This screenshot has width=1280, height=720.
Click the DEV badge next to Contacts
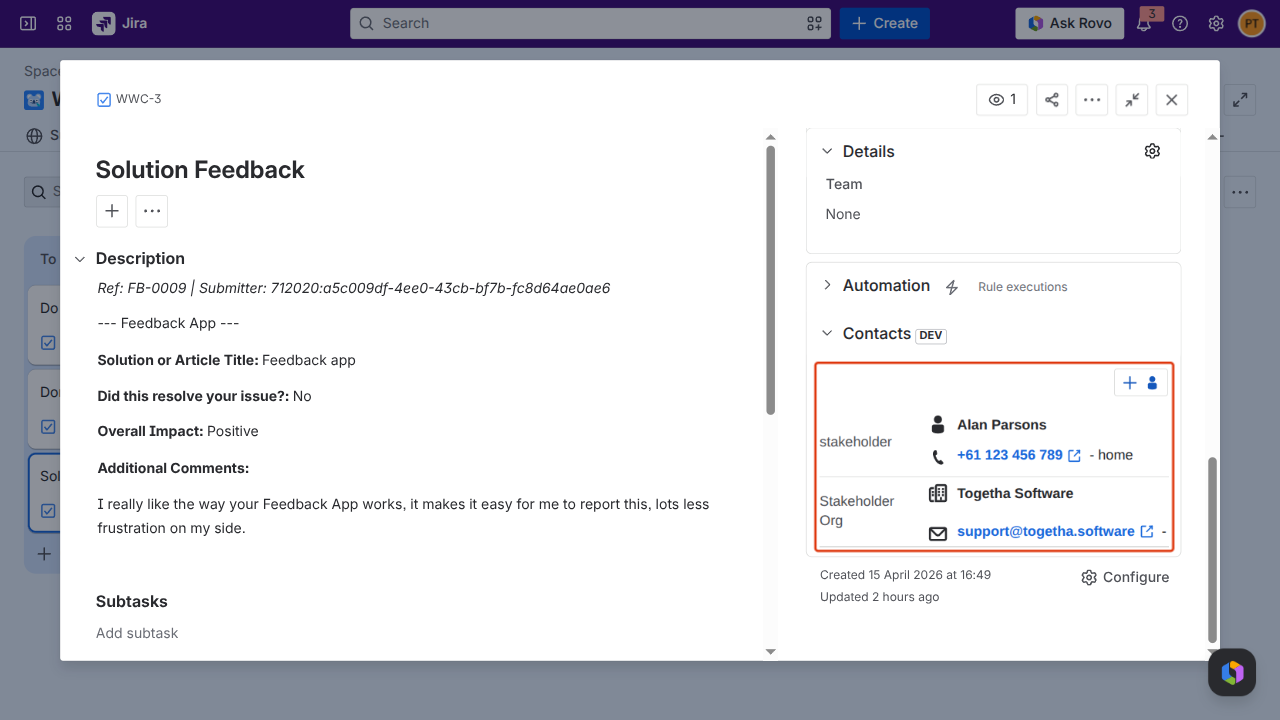pyautogui.click(x=931, y=335)
